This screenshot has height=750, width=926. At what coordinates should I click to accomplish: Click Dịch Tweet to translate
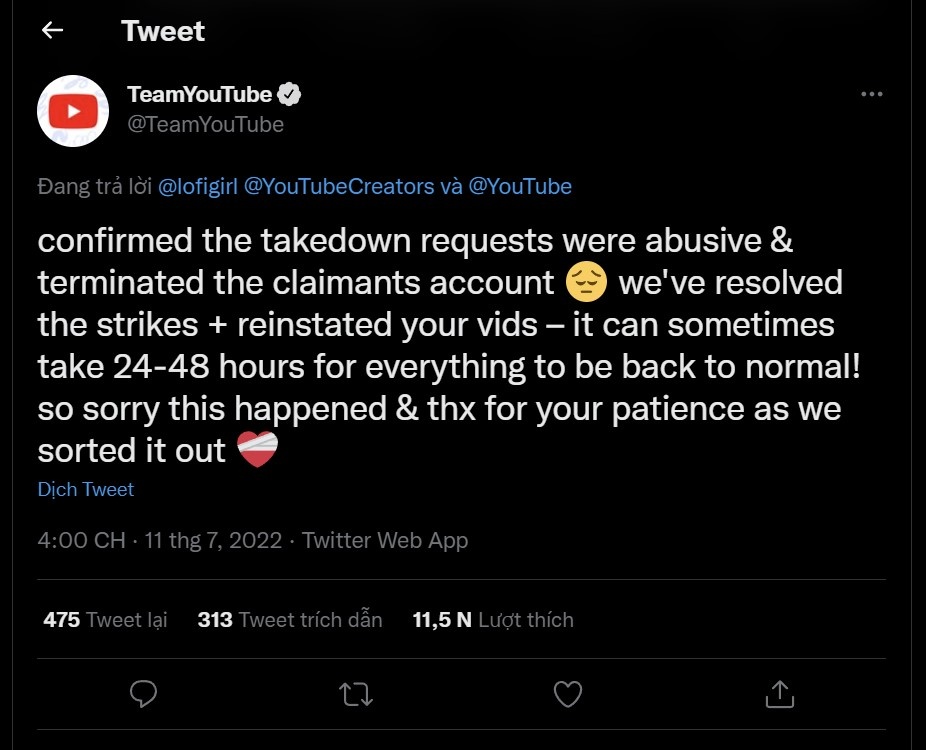coord(86,489)
